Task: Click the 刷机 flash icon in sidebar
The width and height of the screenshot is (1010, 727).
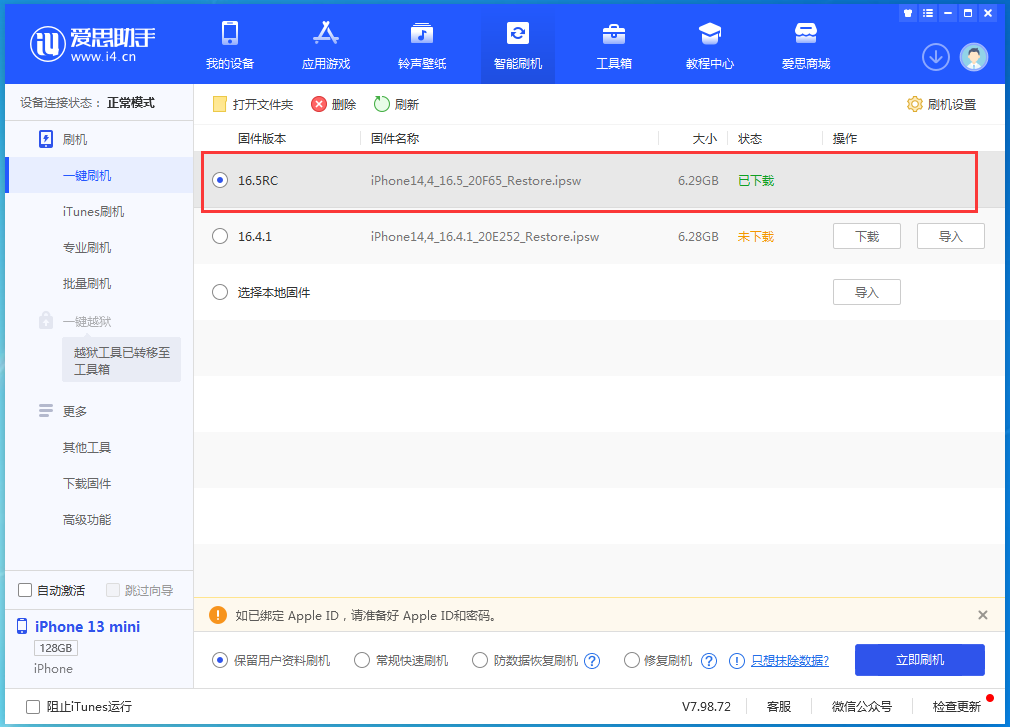Action: (x=46, y=139)
